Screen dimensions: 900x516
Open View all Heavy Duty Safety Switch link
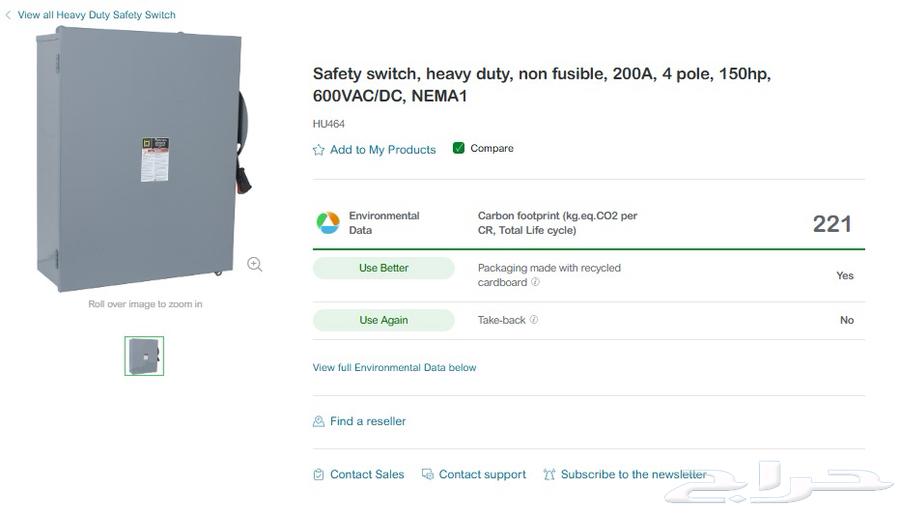(96, 15)
